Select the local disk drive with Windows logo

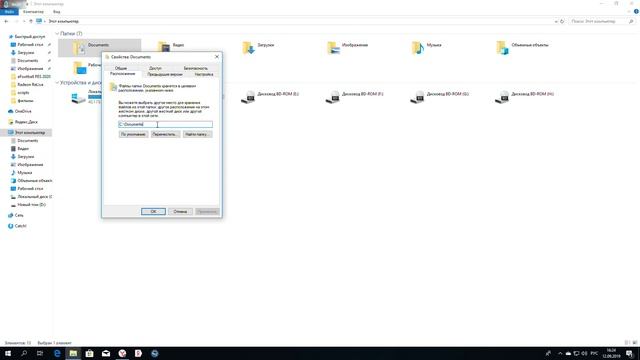[78, 98]
